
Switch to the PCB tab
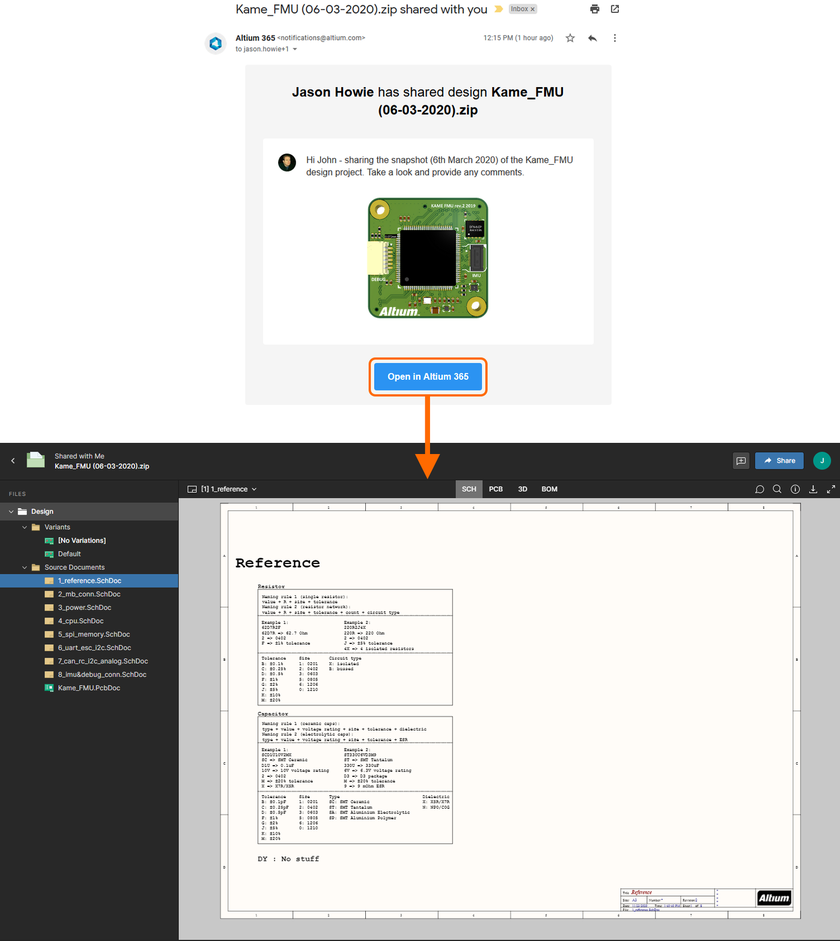pos(495,489)
